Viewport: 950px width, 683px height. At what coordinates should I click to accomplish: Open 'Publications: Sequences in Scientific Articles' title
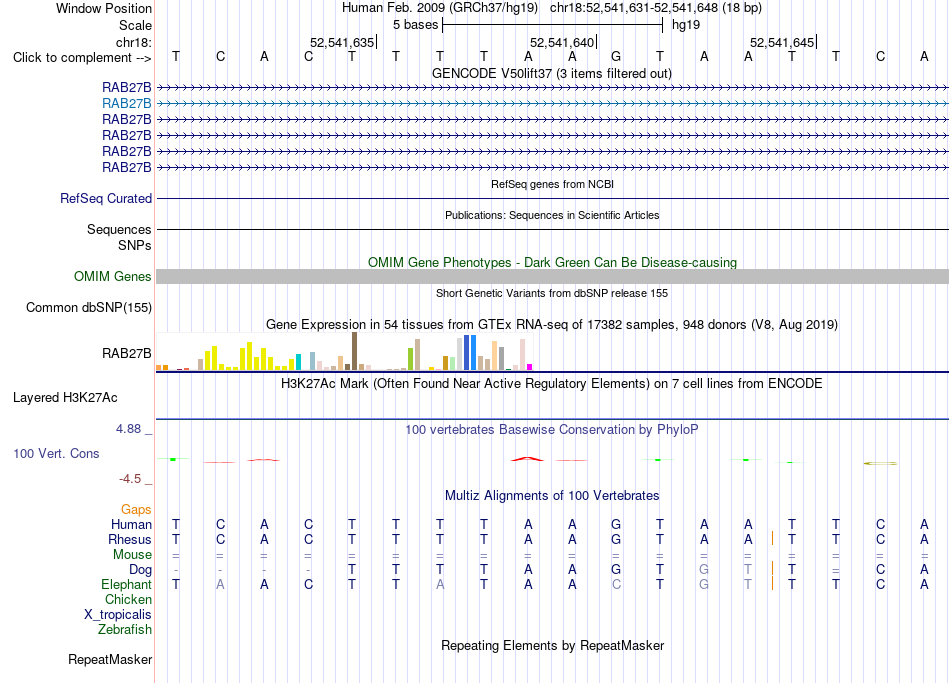pos(552,215)
